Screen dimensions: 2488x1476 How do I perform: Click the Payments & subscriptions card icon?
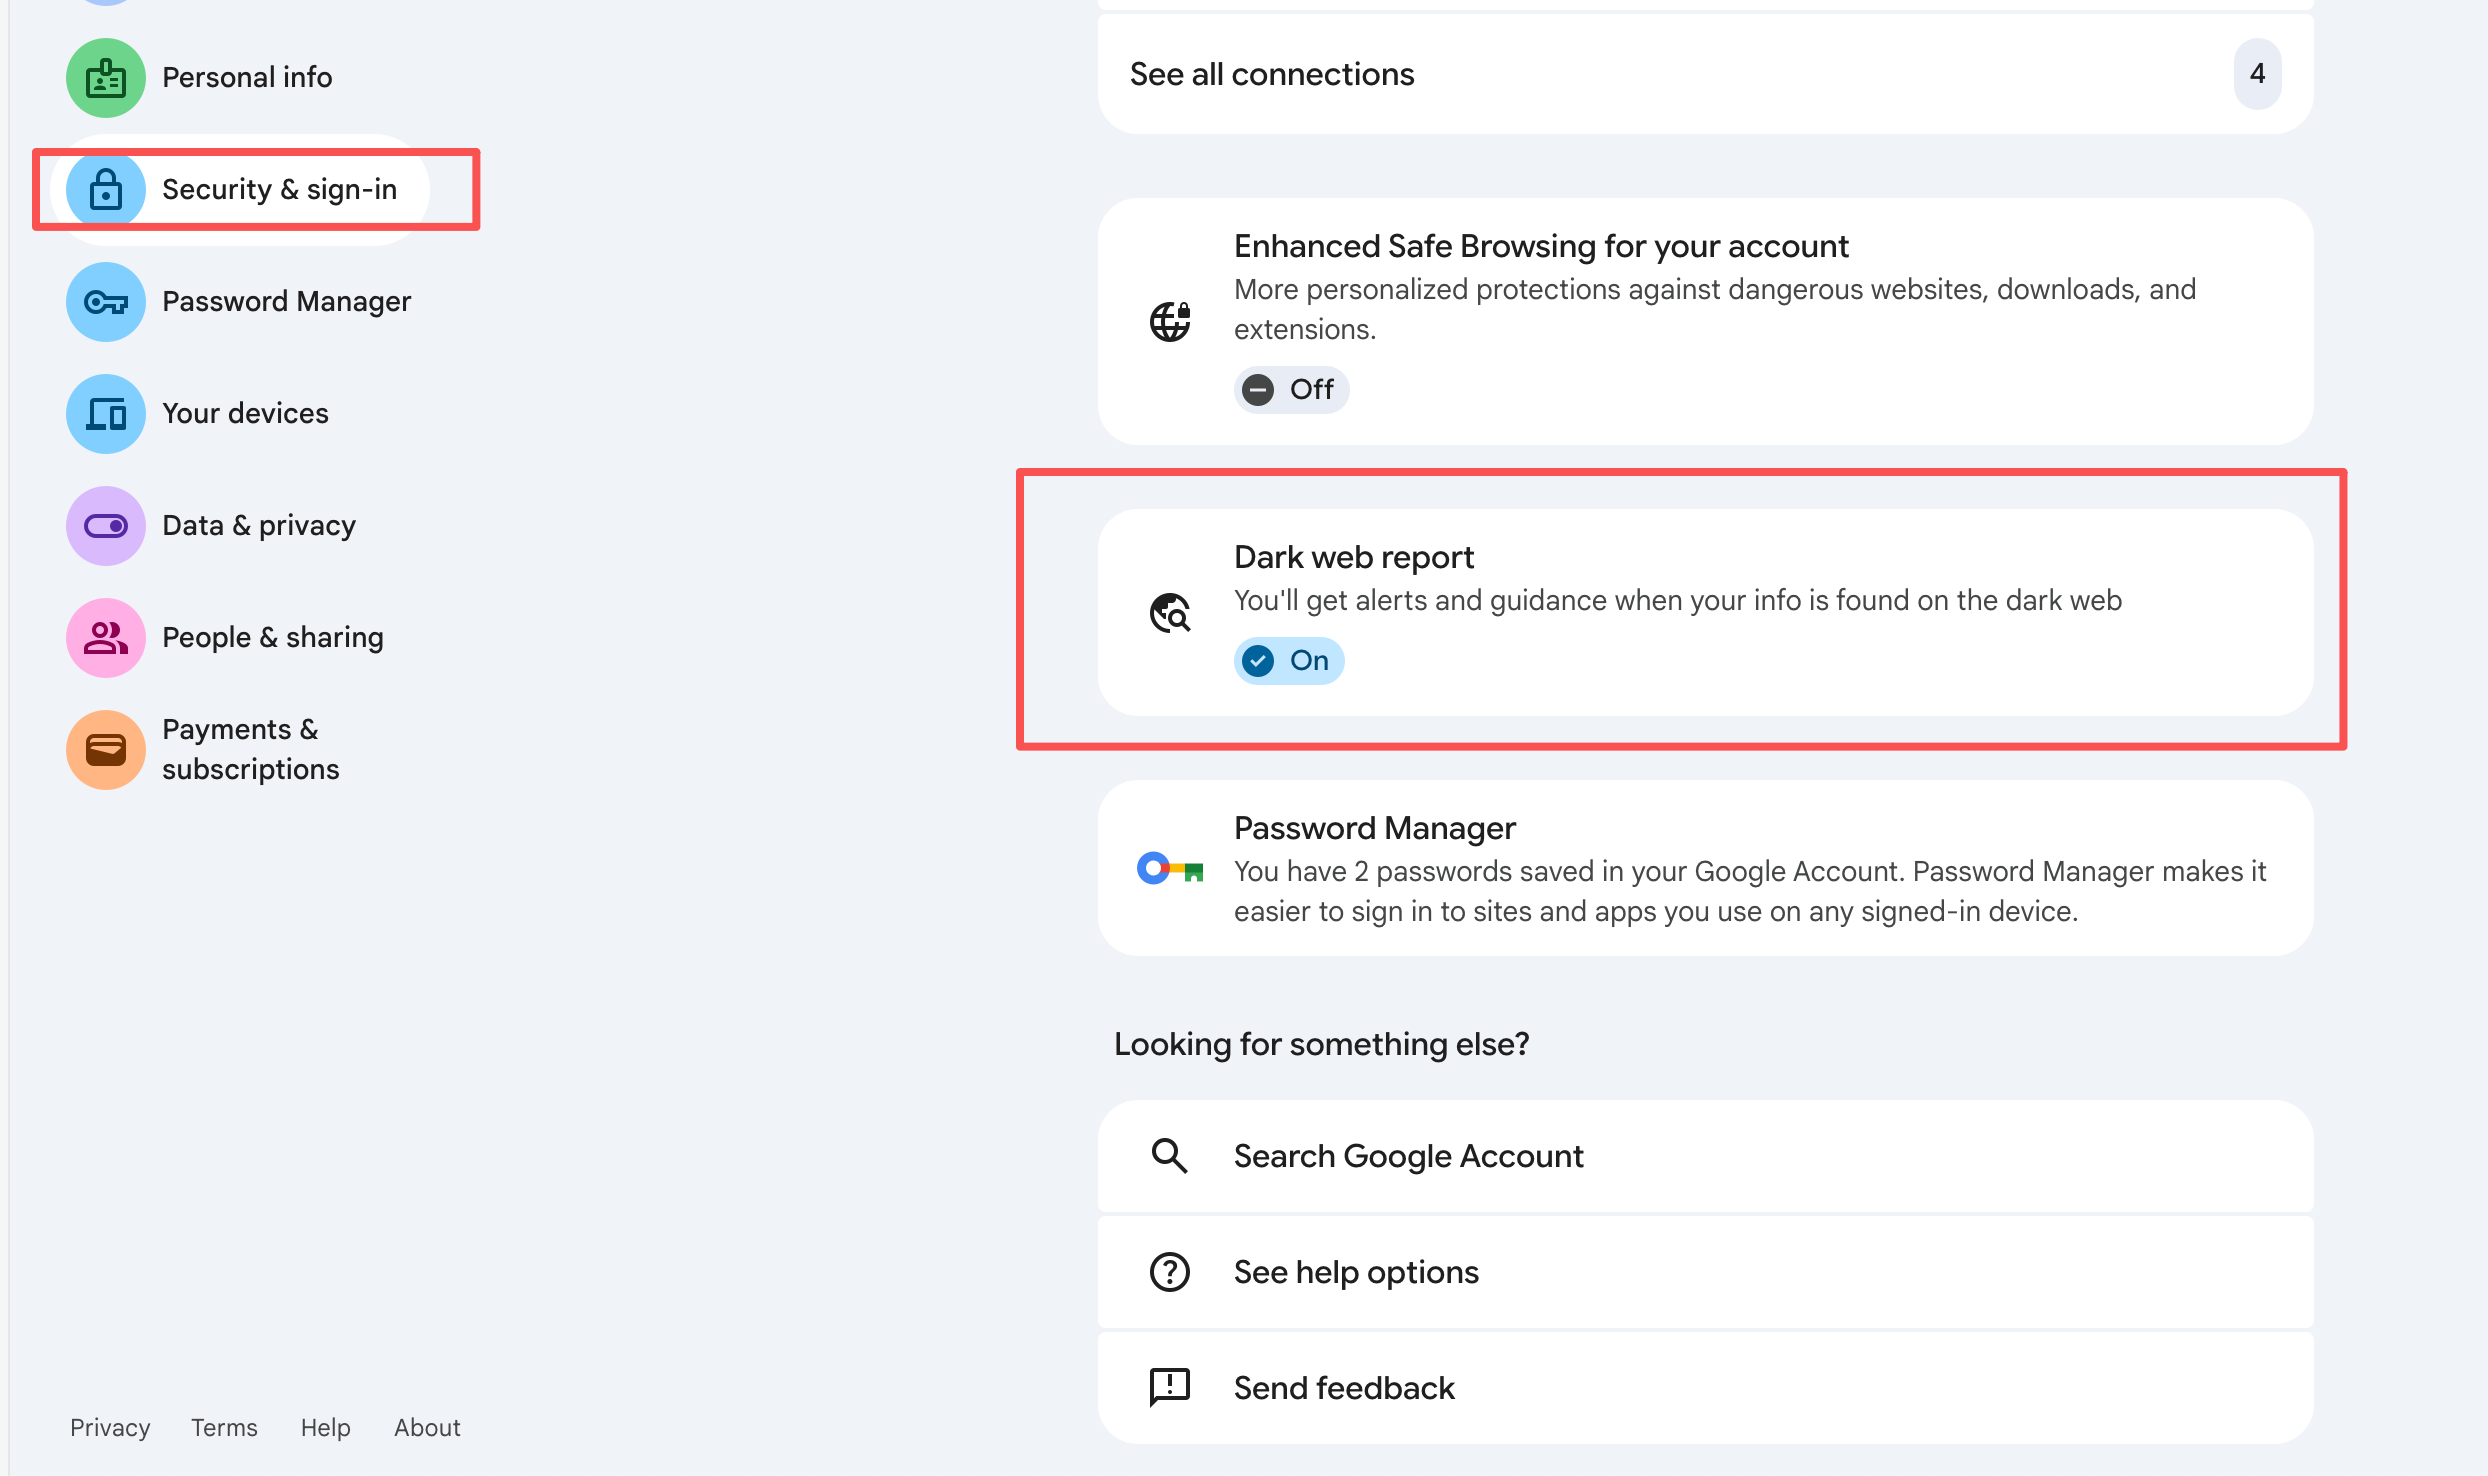coord(105,750)
